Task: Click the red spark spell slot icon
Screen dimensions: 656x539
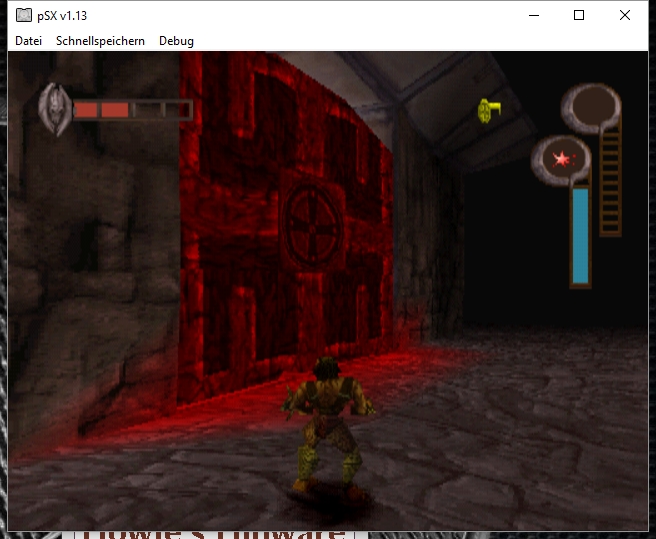Action: coord(561,159)
